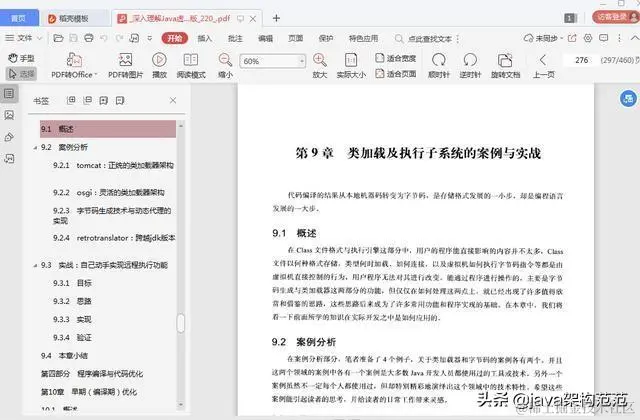The width and height of the screenshot is (640, 420).
Task: Open settings gear icon
Action: coord(588,38)
